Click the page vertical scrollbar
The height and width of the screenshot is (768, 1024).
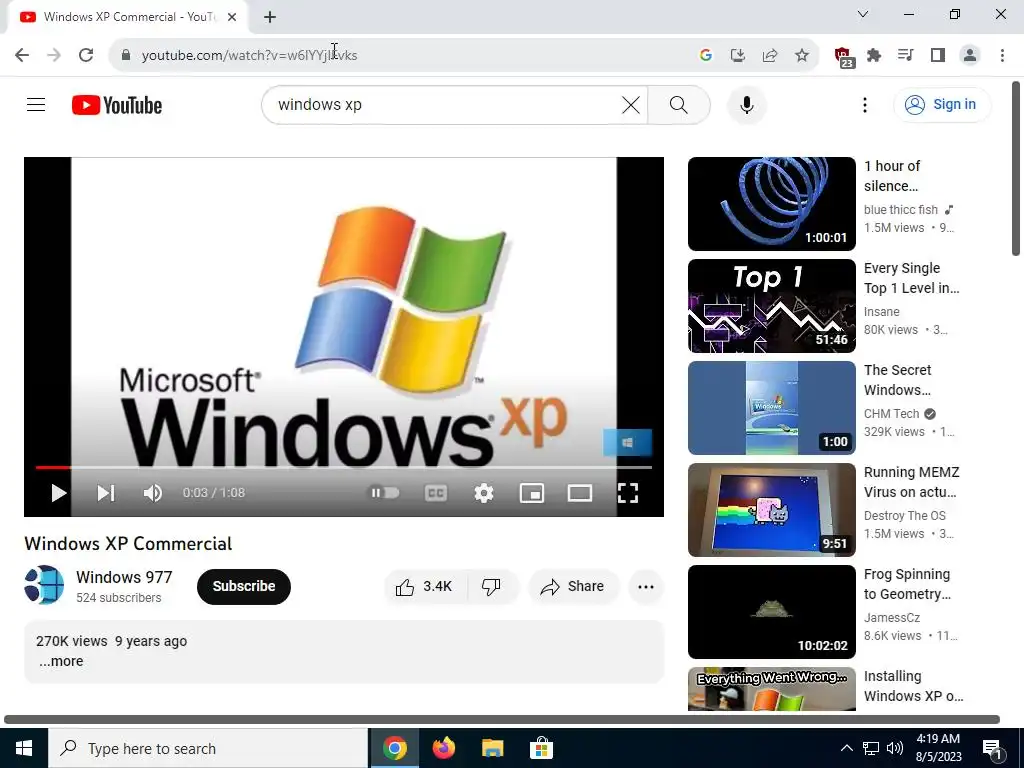1016,168
